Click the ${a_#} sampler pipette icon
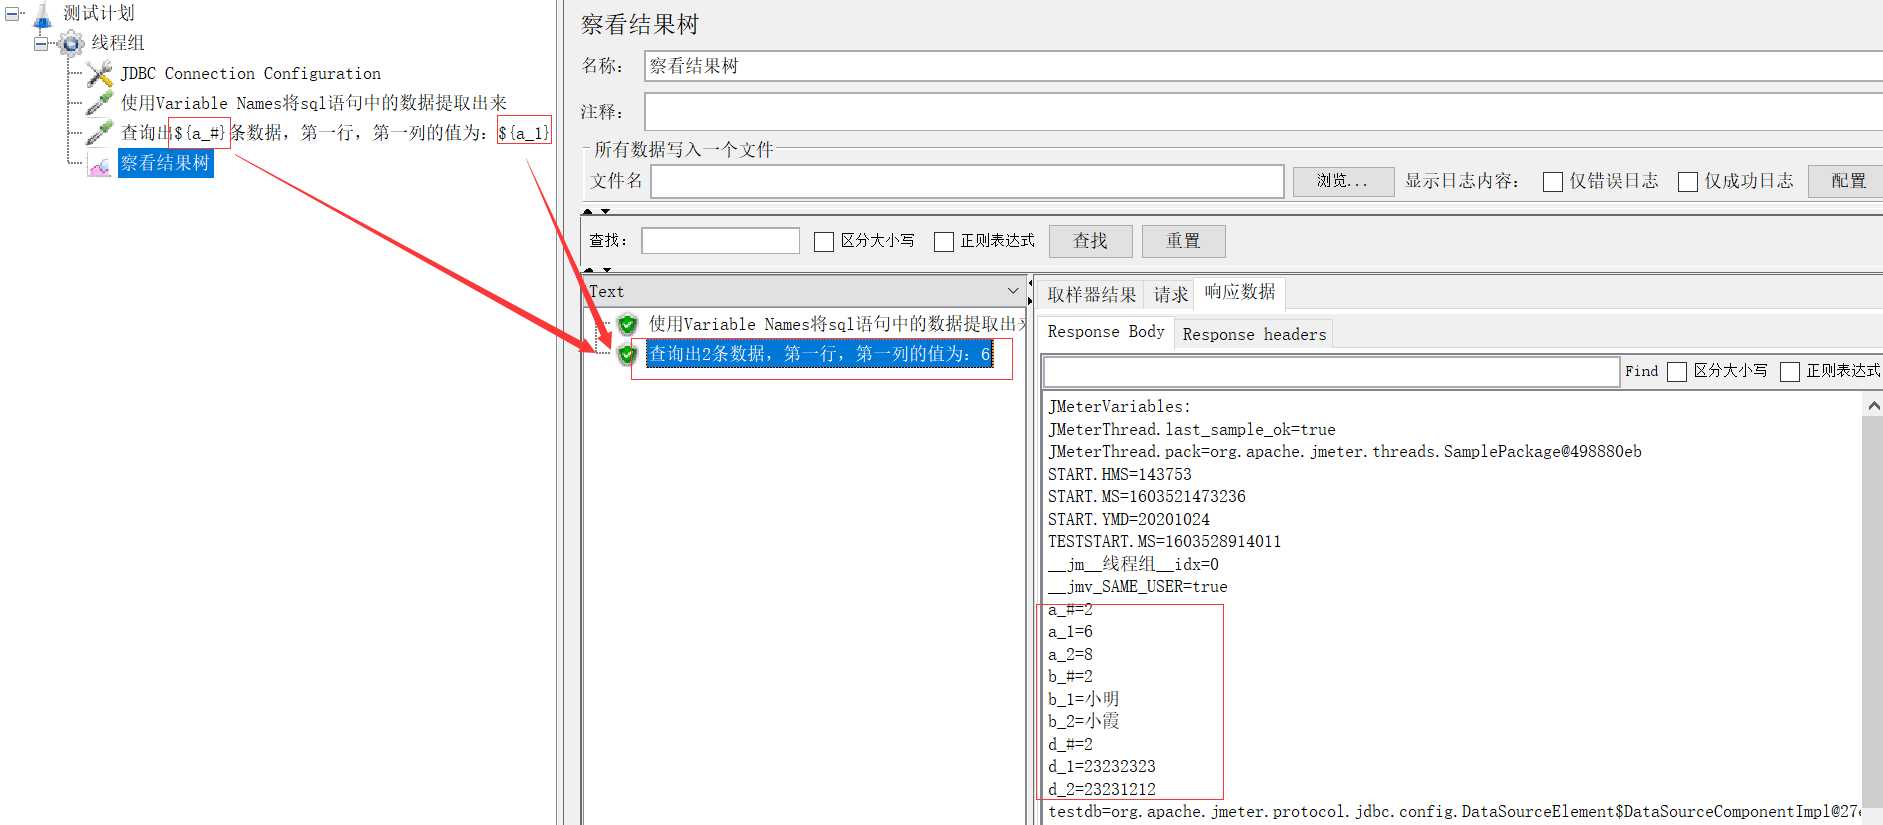Viewport: 1883px width, 825px height. tap(99, 132)
